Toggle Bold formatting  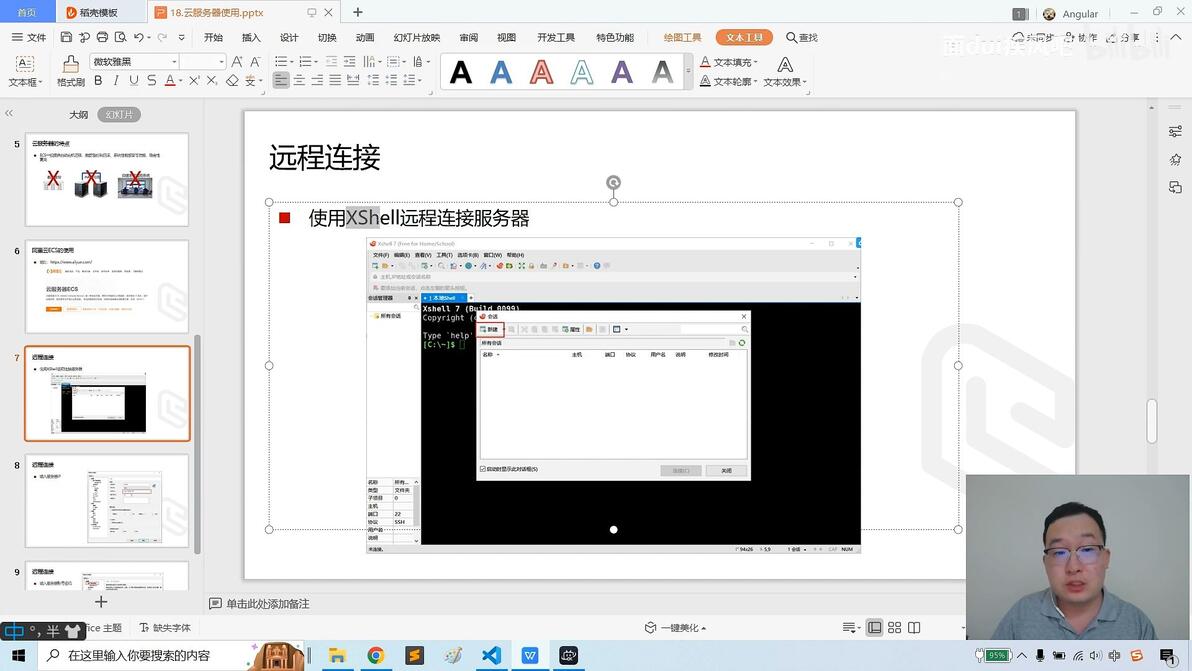[x=98, y=81]
